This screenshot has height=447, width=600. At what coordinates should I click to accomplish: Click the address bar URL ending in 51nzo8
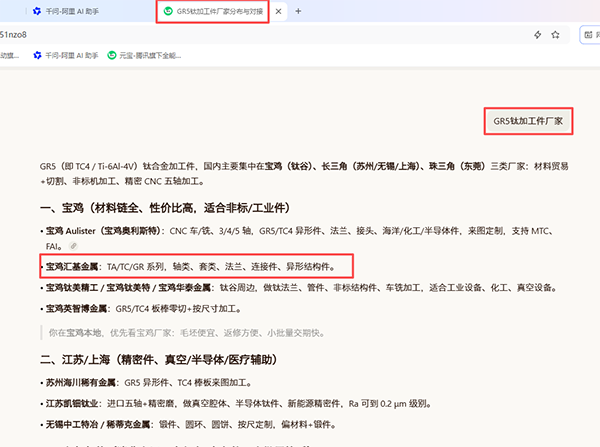[x=14, y=35]
